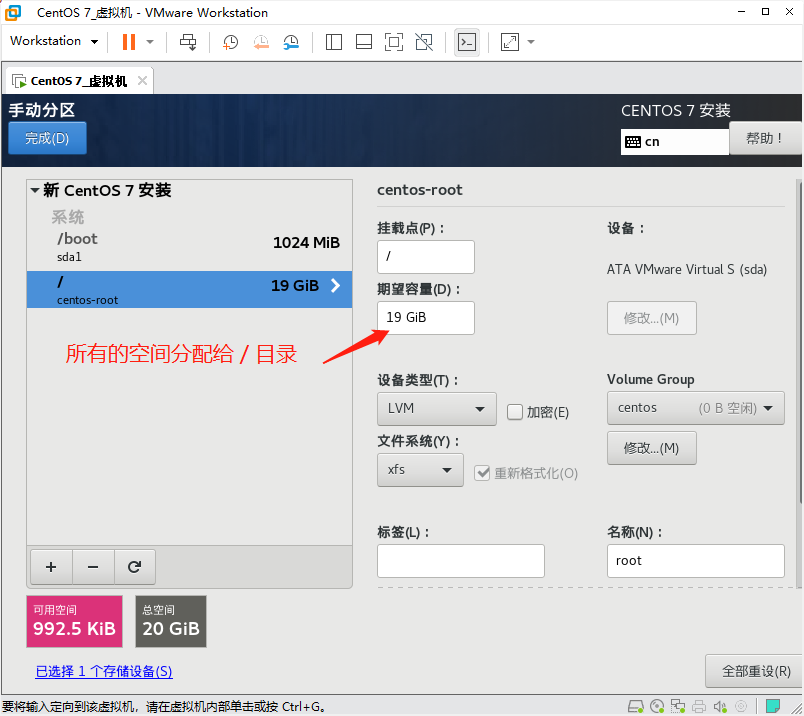Click the 可用空间 992.5 KiB indicator
This screenshot has width=804, height=716.
point(74,621)
